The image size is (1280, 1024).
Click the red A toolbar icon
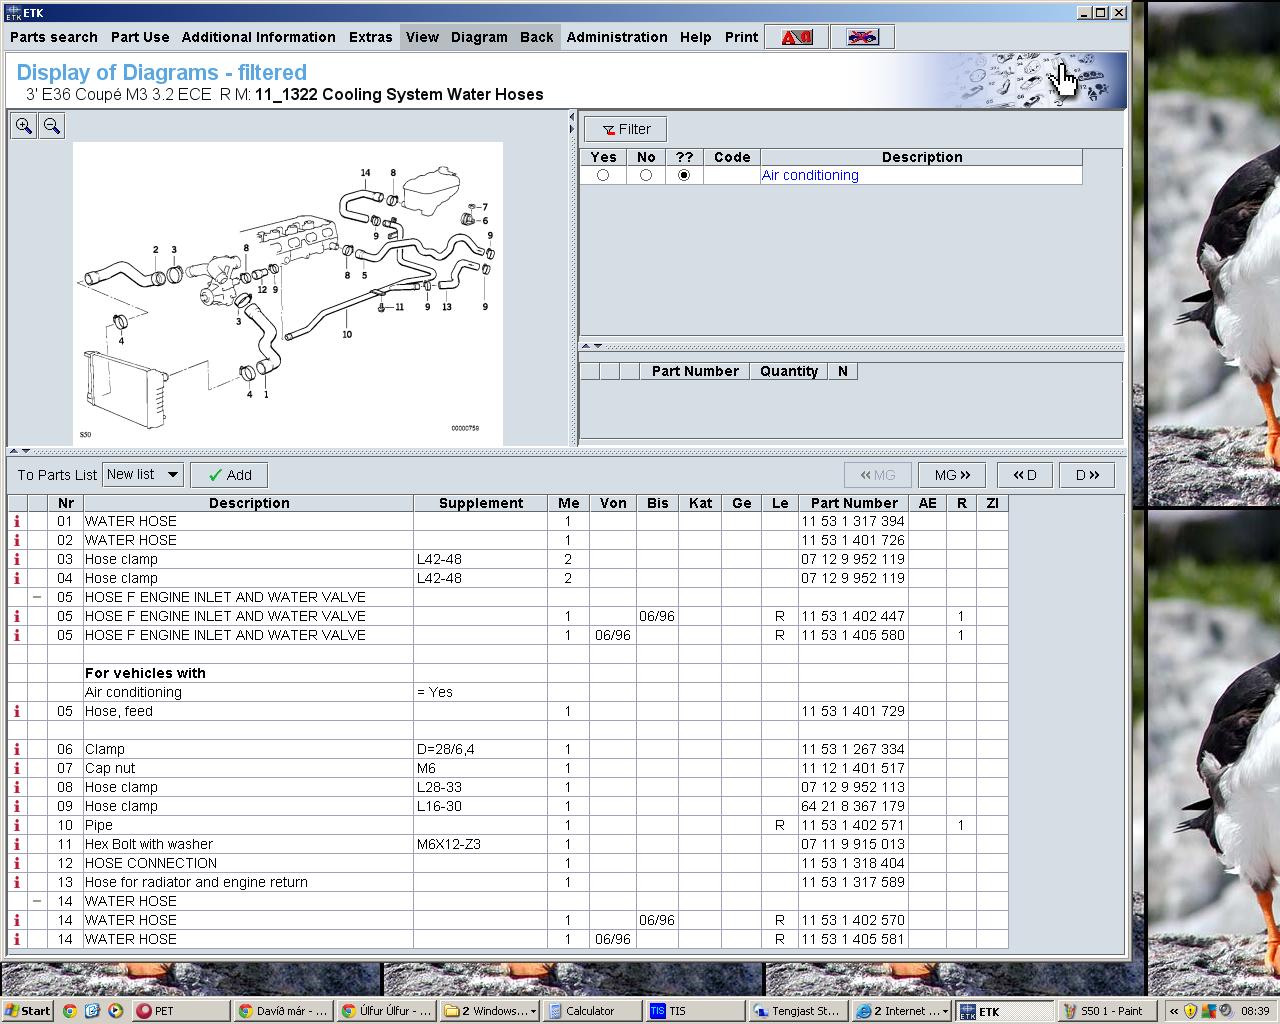(797, 37)
